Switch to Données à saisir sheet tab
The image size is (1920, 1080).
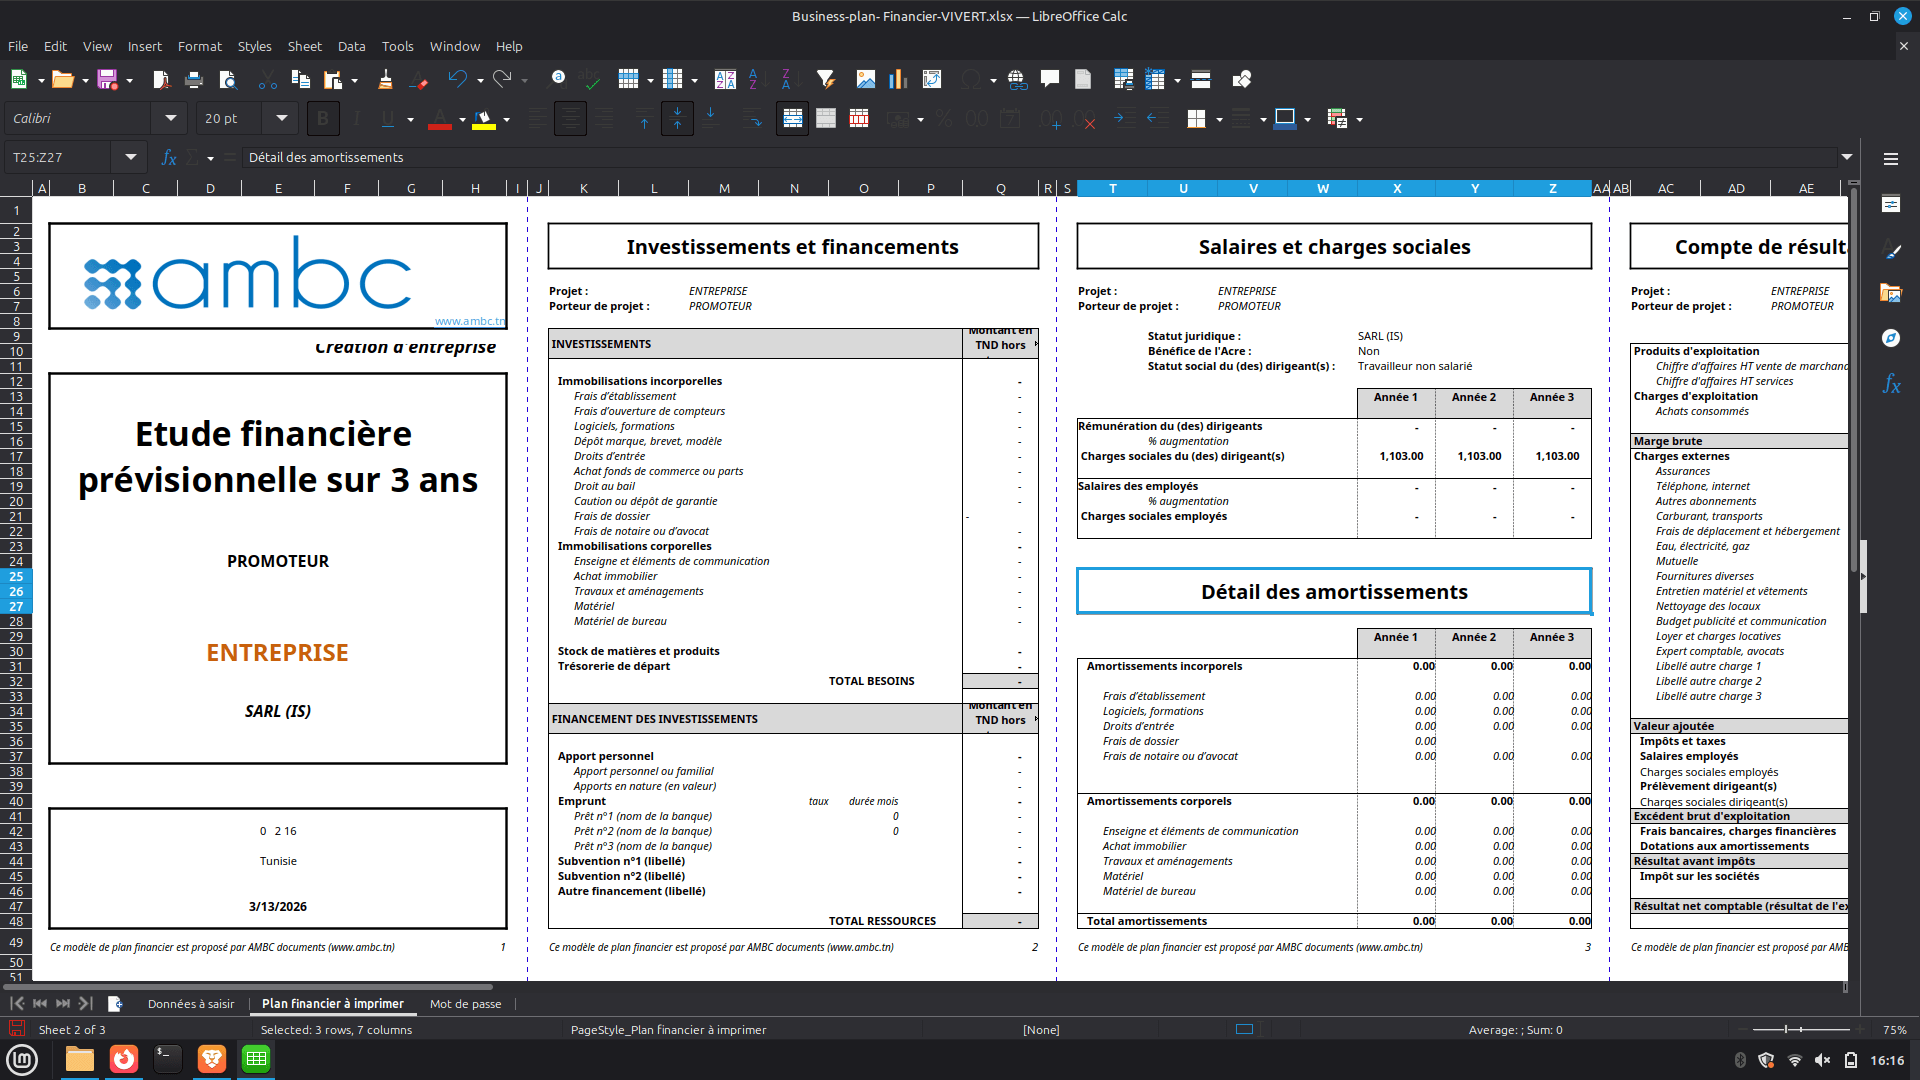tap(191, 1004)
